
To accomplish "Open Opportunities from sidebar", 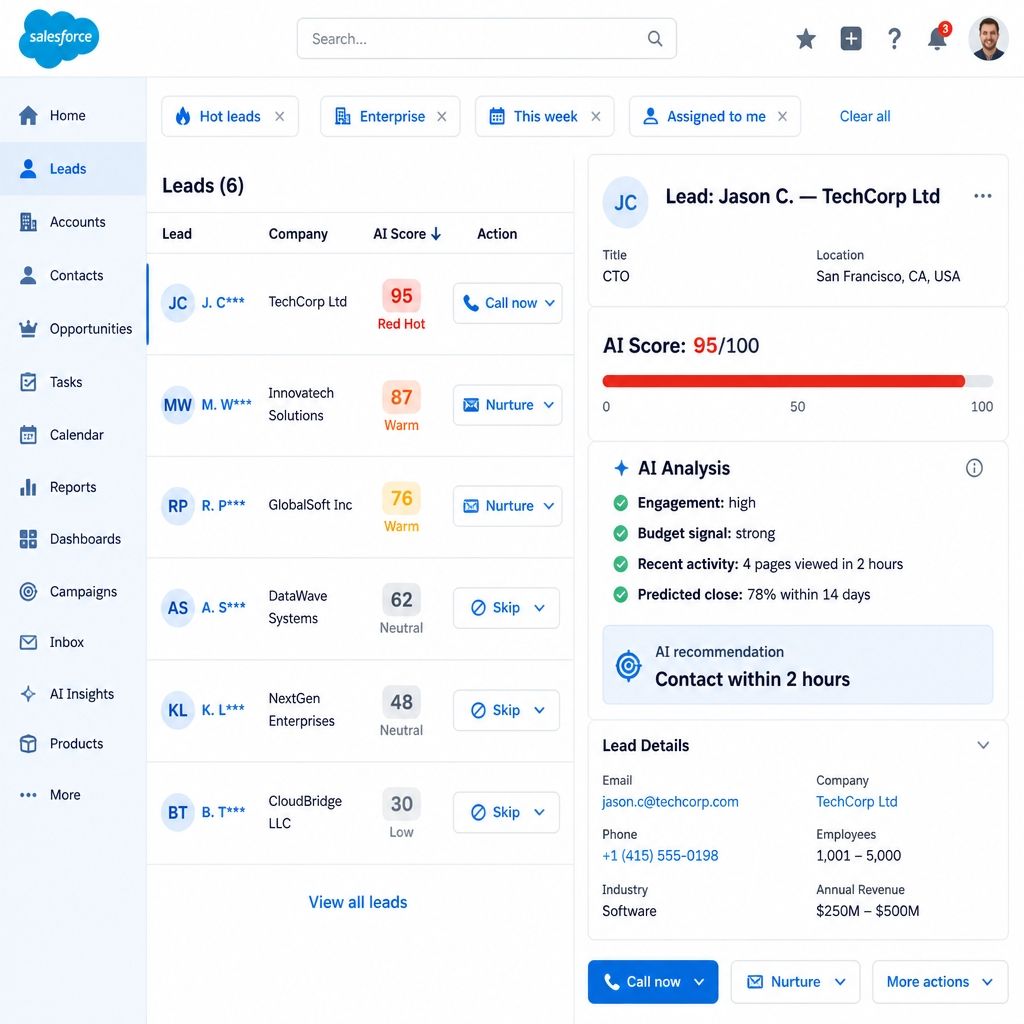I will coord(73,328).
